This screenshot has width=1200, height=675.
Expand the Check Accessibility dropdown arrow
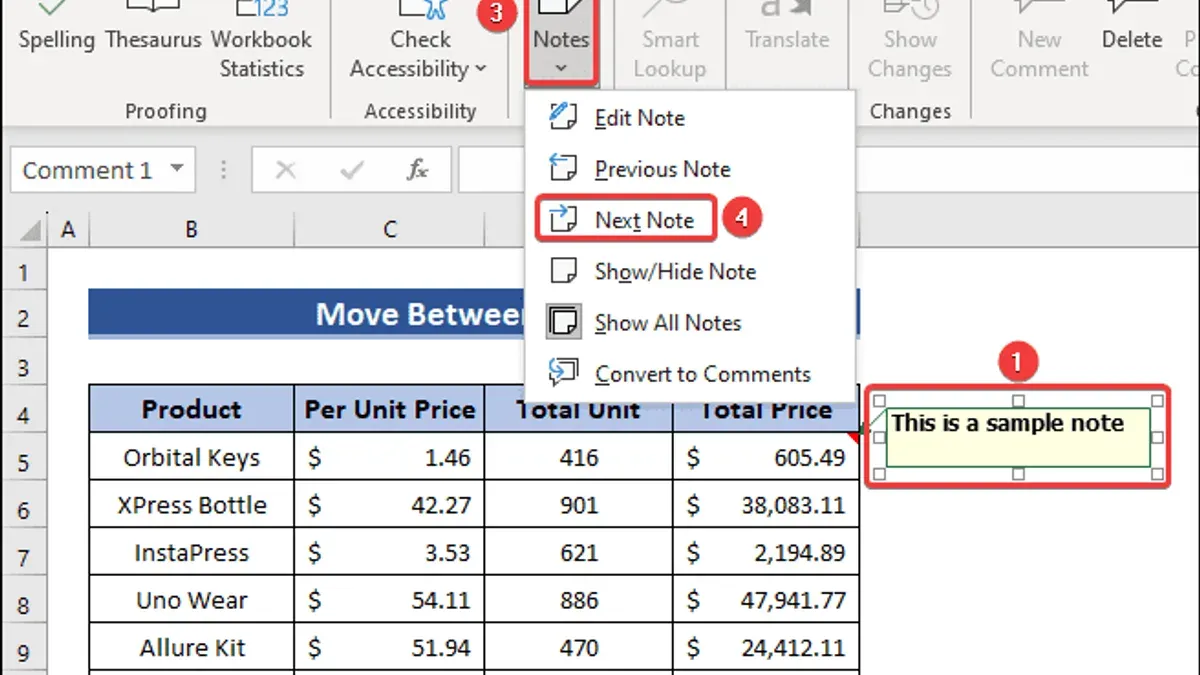pos(480,69)
